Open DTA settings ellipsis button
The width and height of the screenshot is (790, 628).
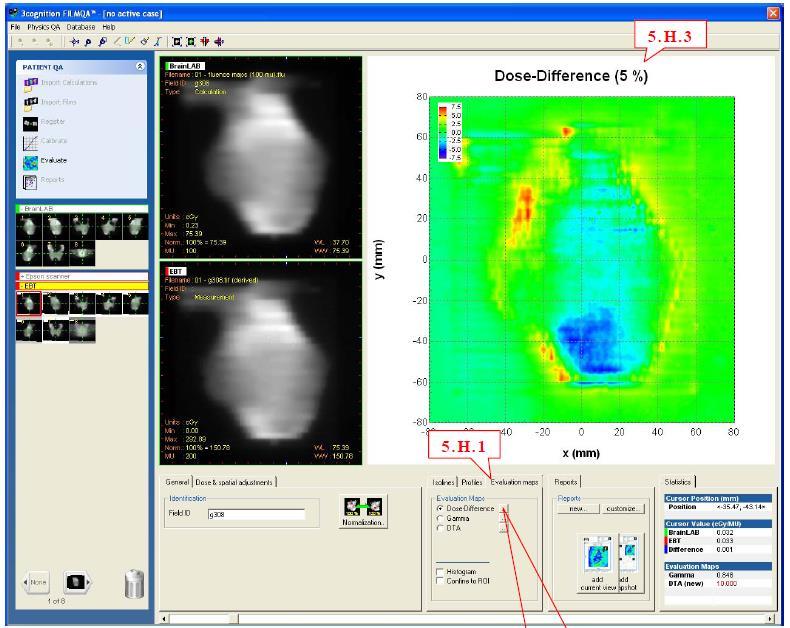(504, 528)
